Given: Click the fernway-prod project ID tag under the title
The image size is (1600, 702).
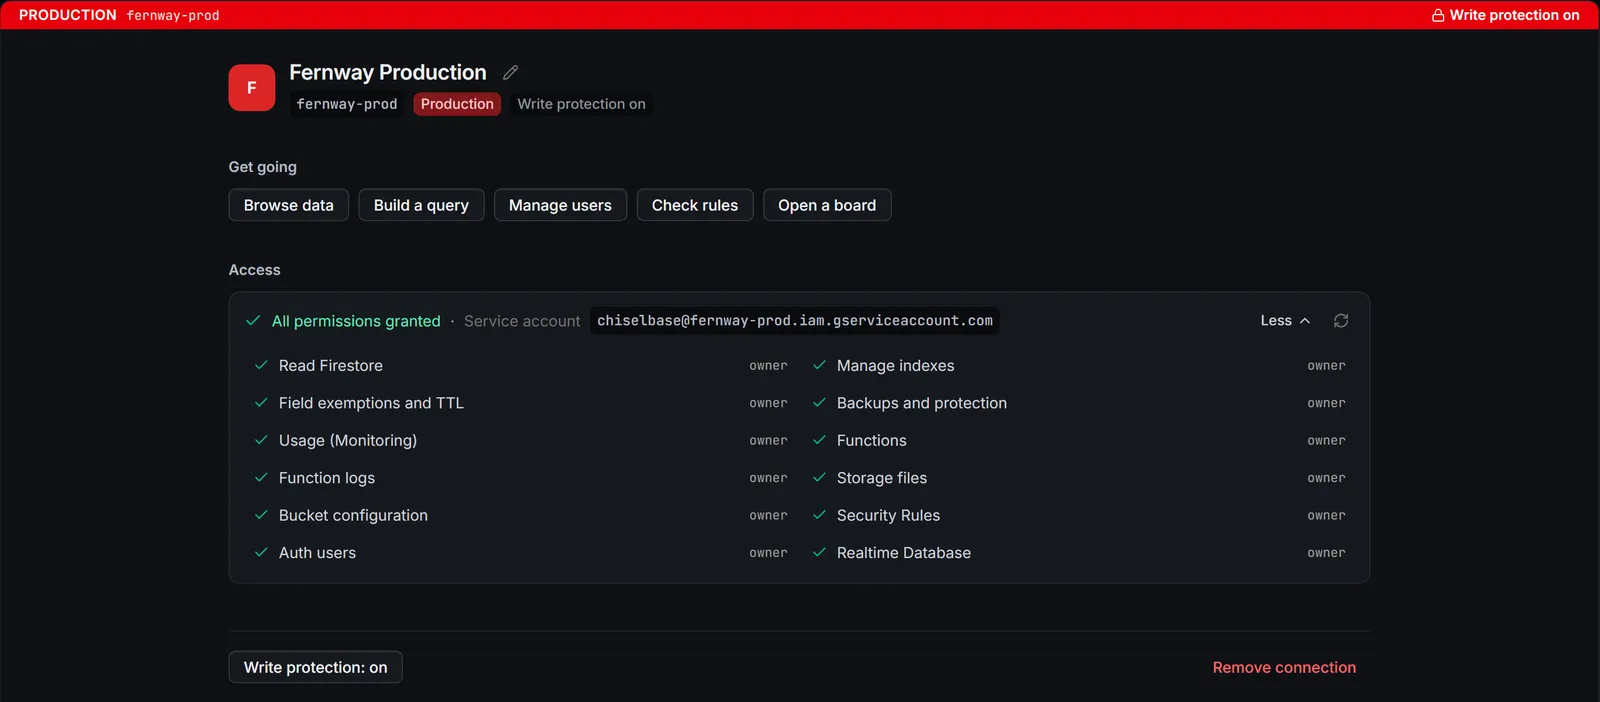Looking at the screenshot, I should (x=347, y=104).
